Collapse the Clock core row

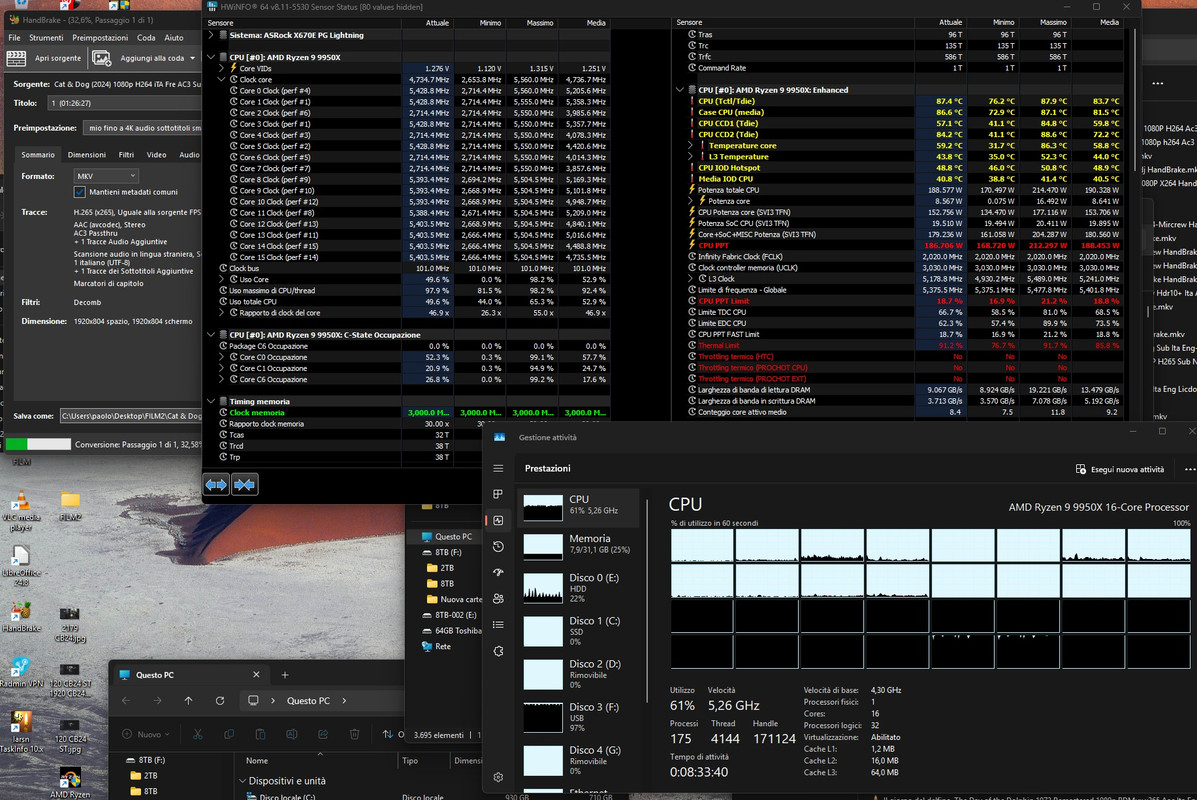(x=222, y=79)
